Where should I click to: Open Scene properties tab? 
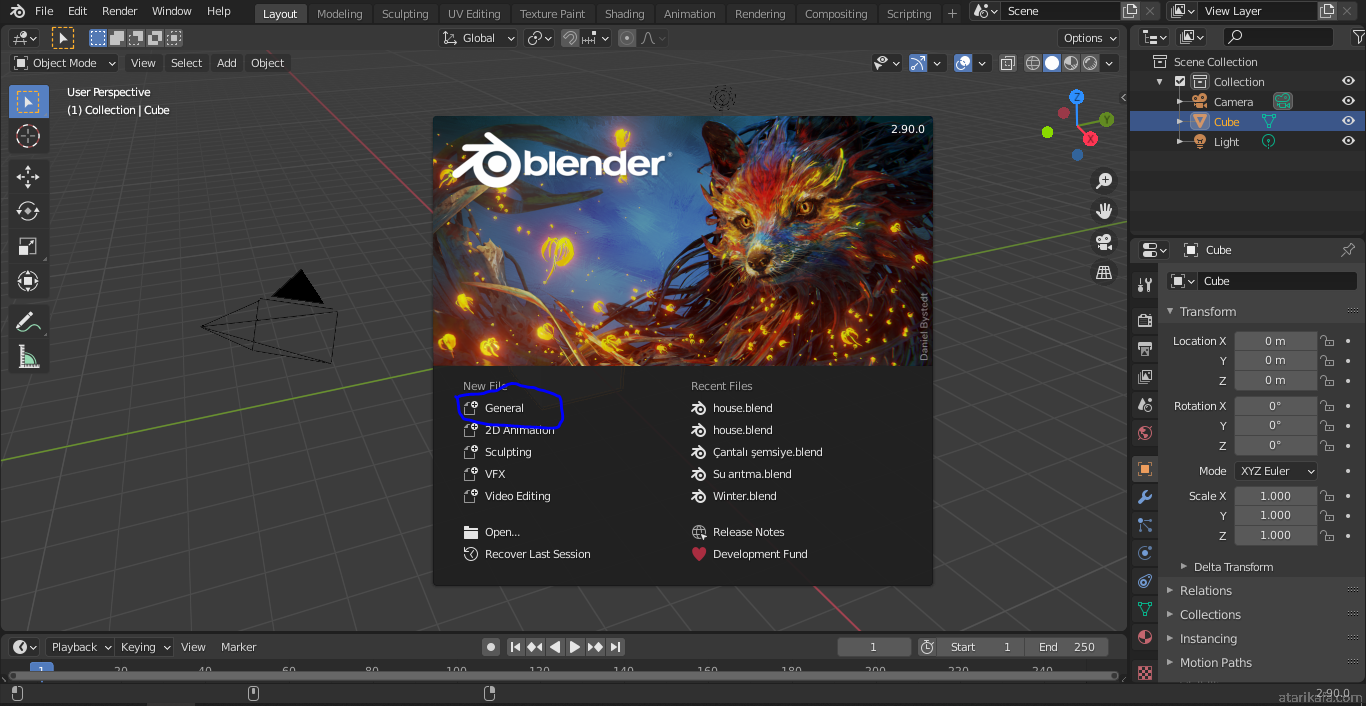[1145, 405]
